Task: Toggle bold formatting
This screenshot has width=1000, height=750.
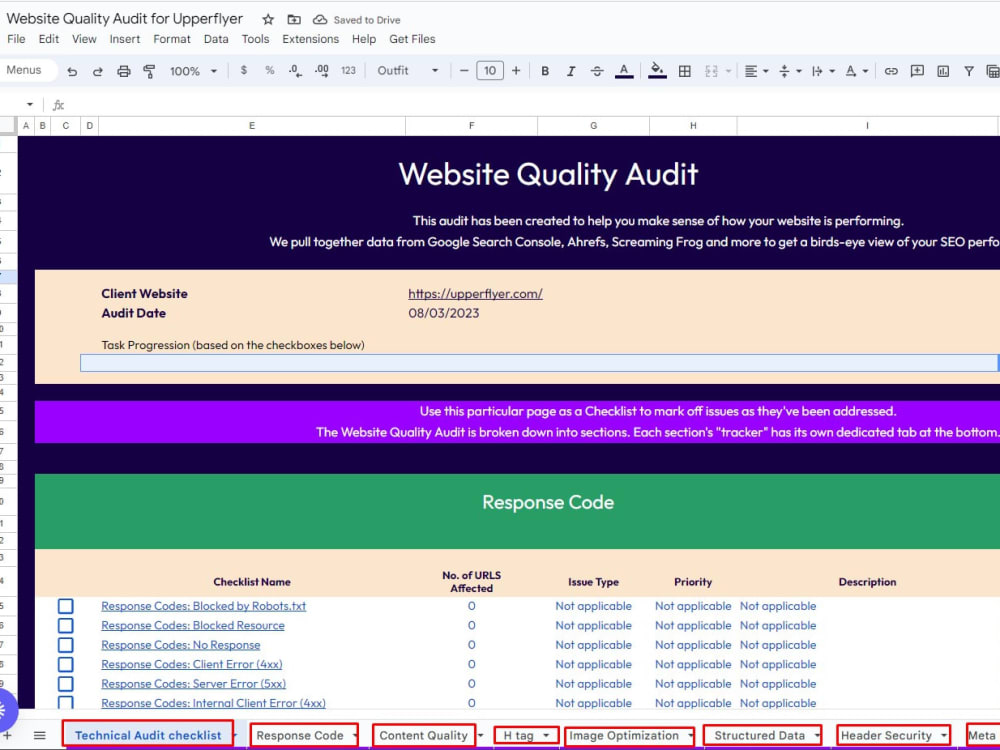Action: pos(545,71)
